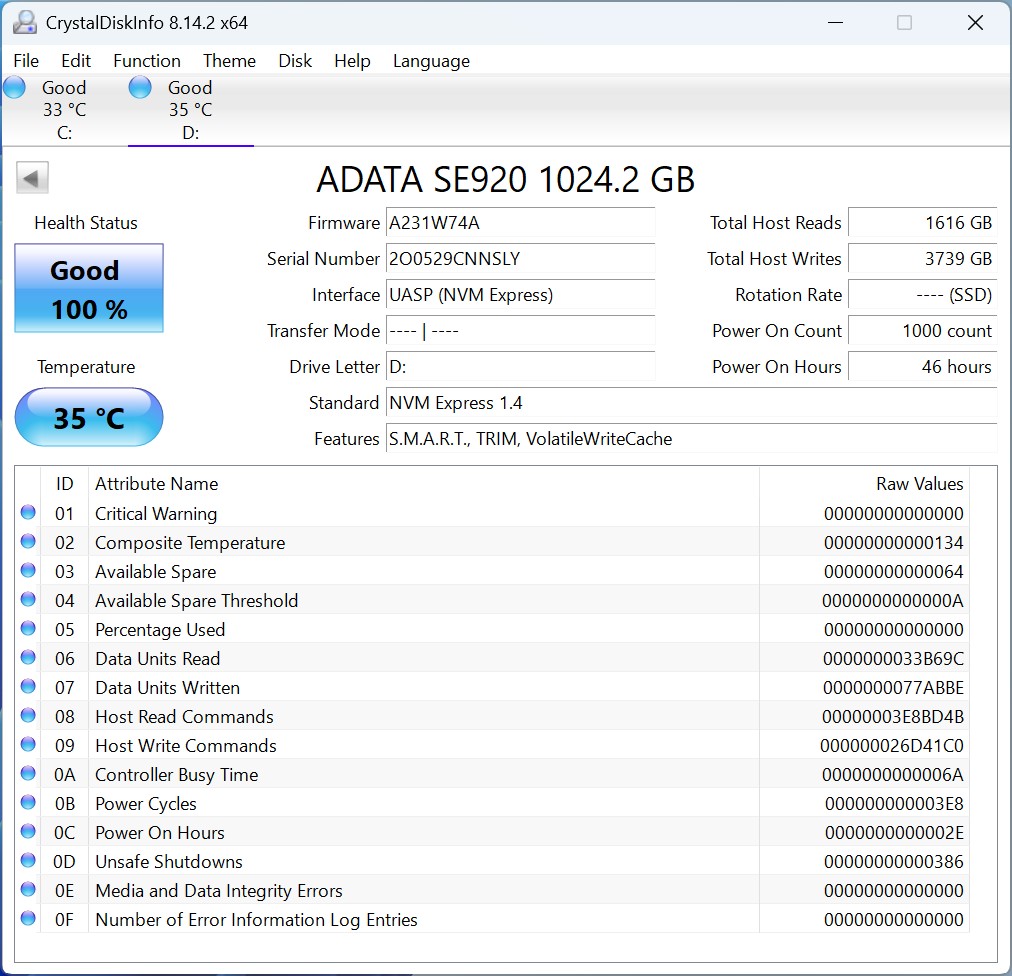Click the C: drive status orb
This screenshot has height=976, width=1012.
(x=15, y=87)
